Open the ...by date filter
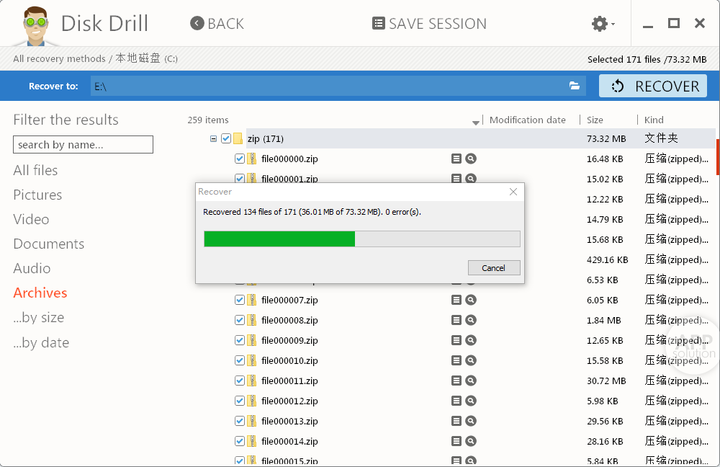 click(41, 343)
